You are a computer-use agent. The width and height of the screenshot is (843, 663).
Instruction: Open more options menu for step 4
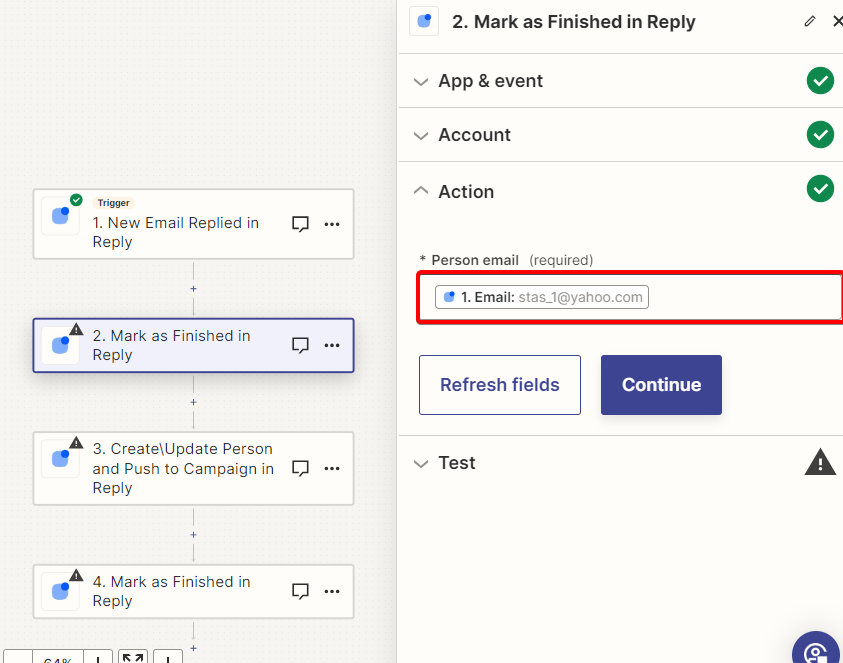coord(332,591)
